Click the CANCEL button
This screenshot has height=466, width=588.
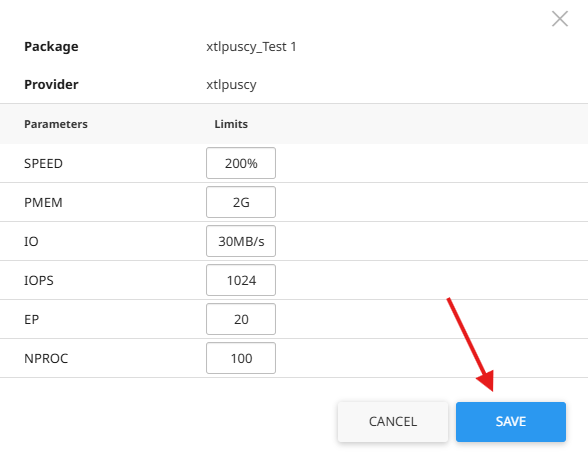(x=393, y=422)
